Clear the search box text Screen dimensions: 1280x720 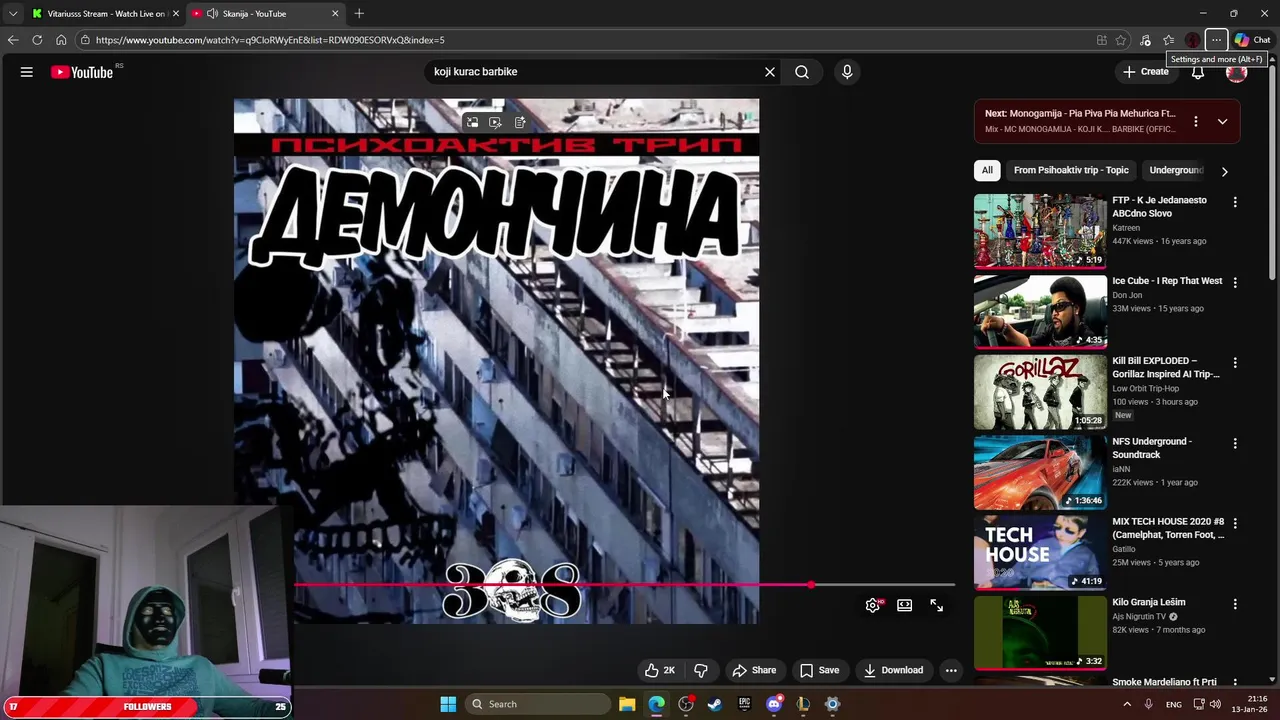click(x=770, y=72)
